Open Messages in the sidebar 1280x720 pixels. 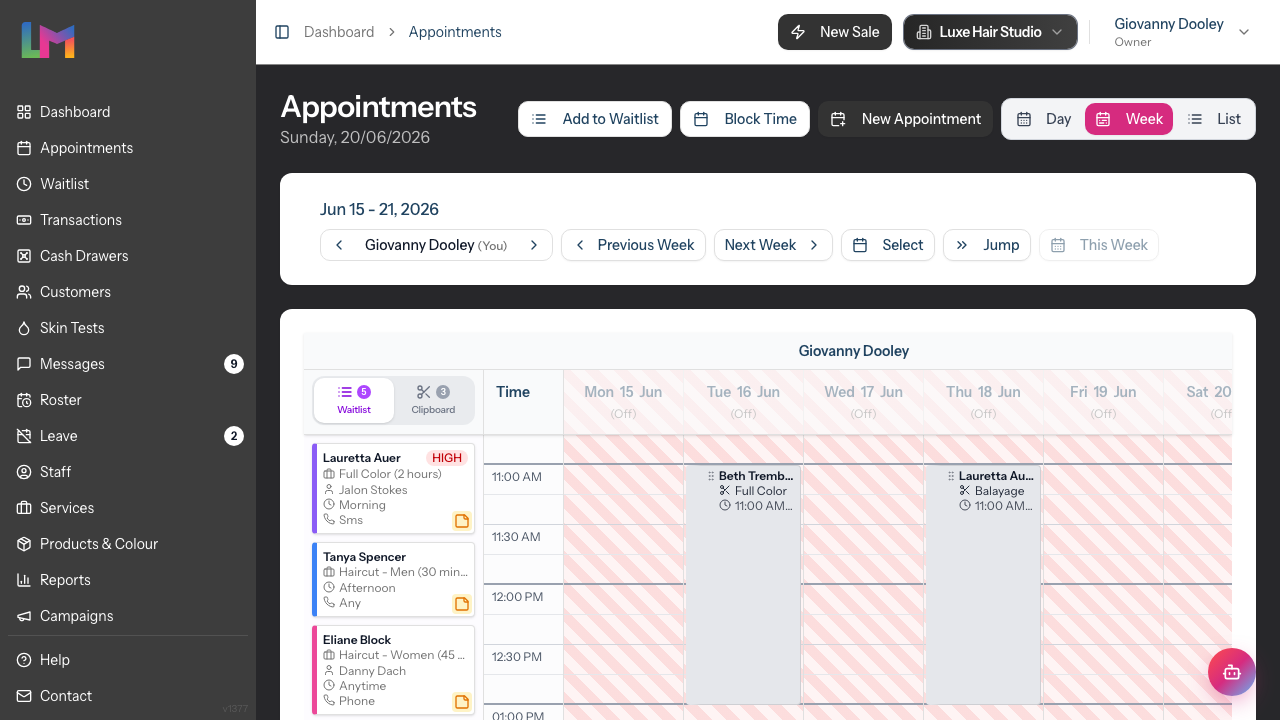click(128, 364)
